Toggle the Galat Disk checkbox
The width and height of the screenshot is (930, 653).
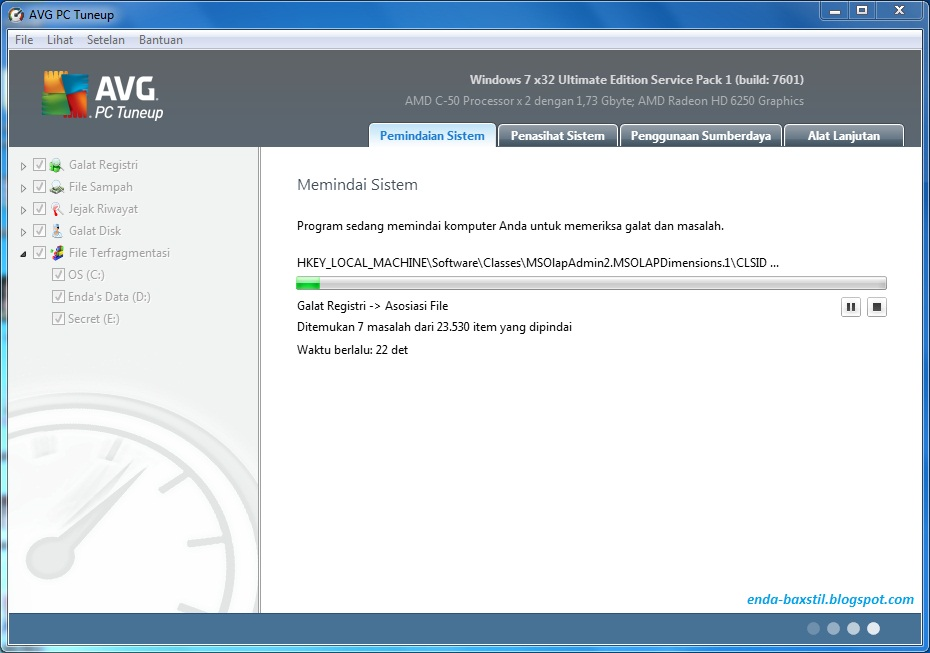[39, 231]
